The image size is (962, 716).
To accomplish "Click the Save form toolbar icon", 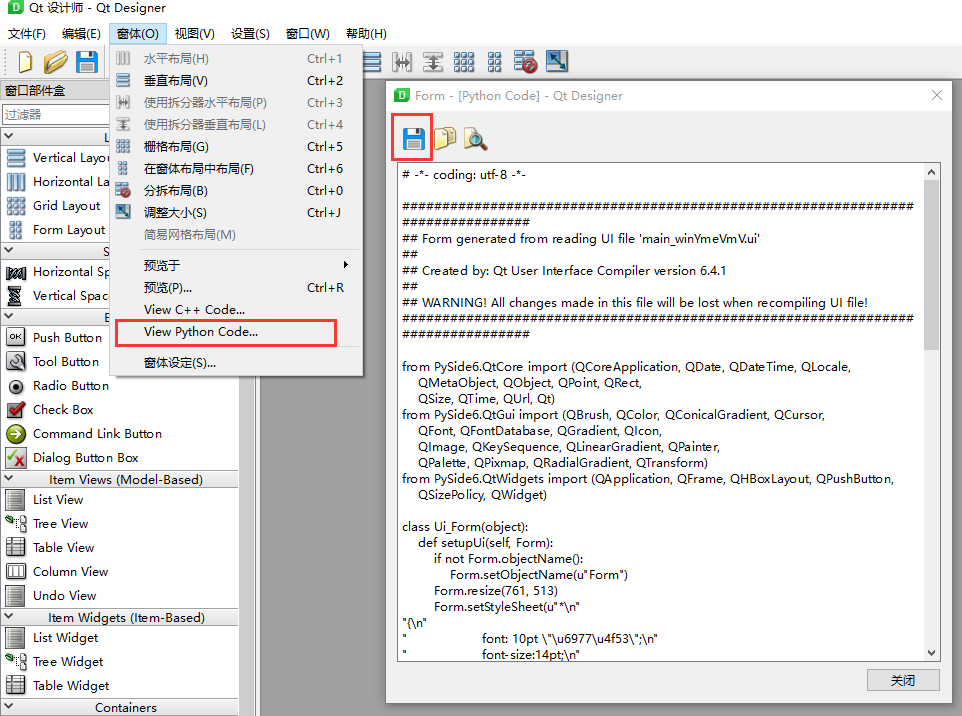I will 87,62.
